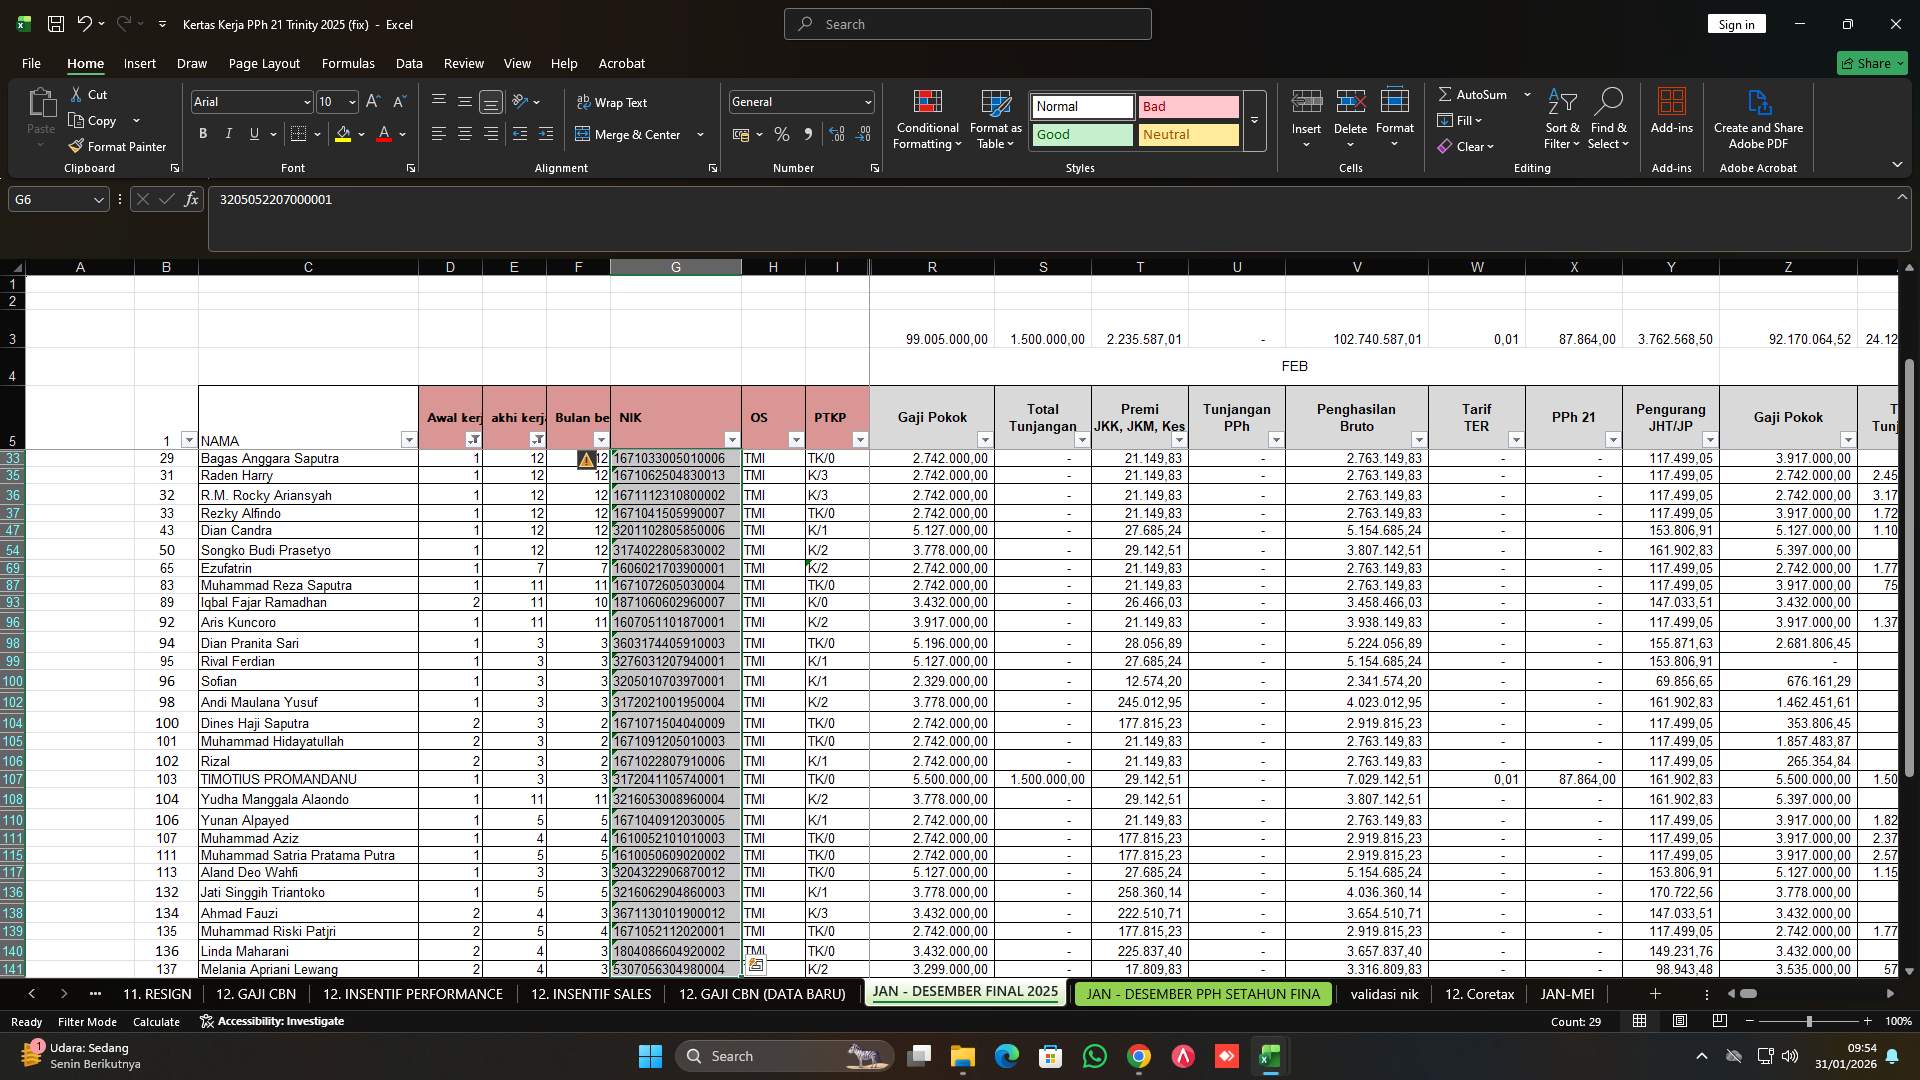Click Create and Share Adobe PDF

[1758, 118]
